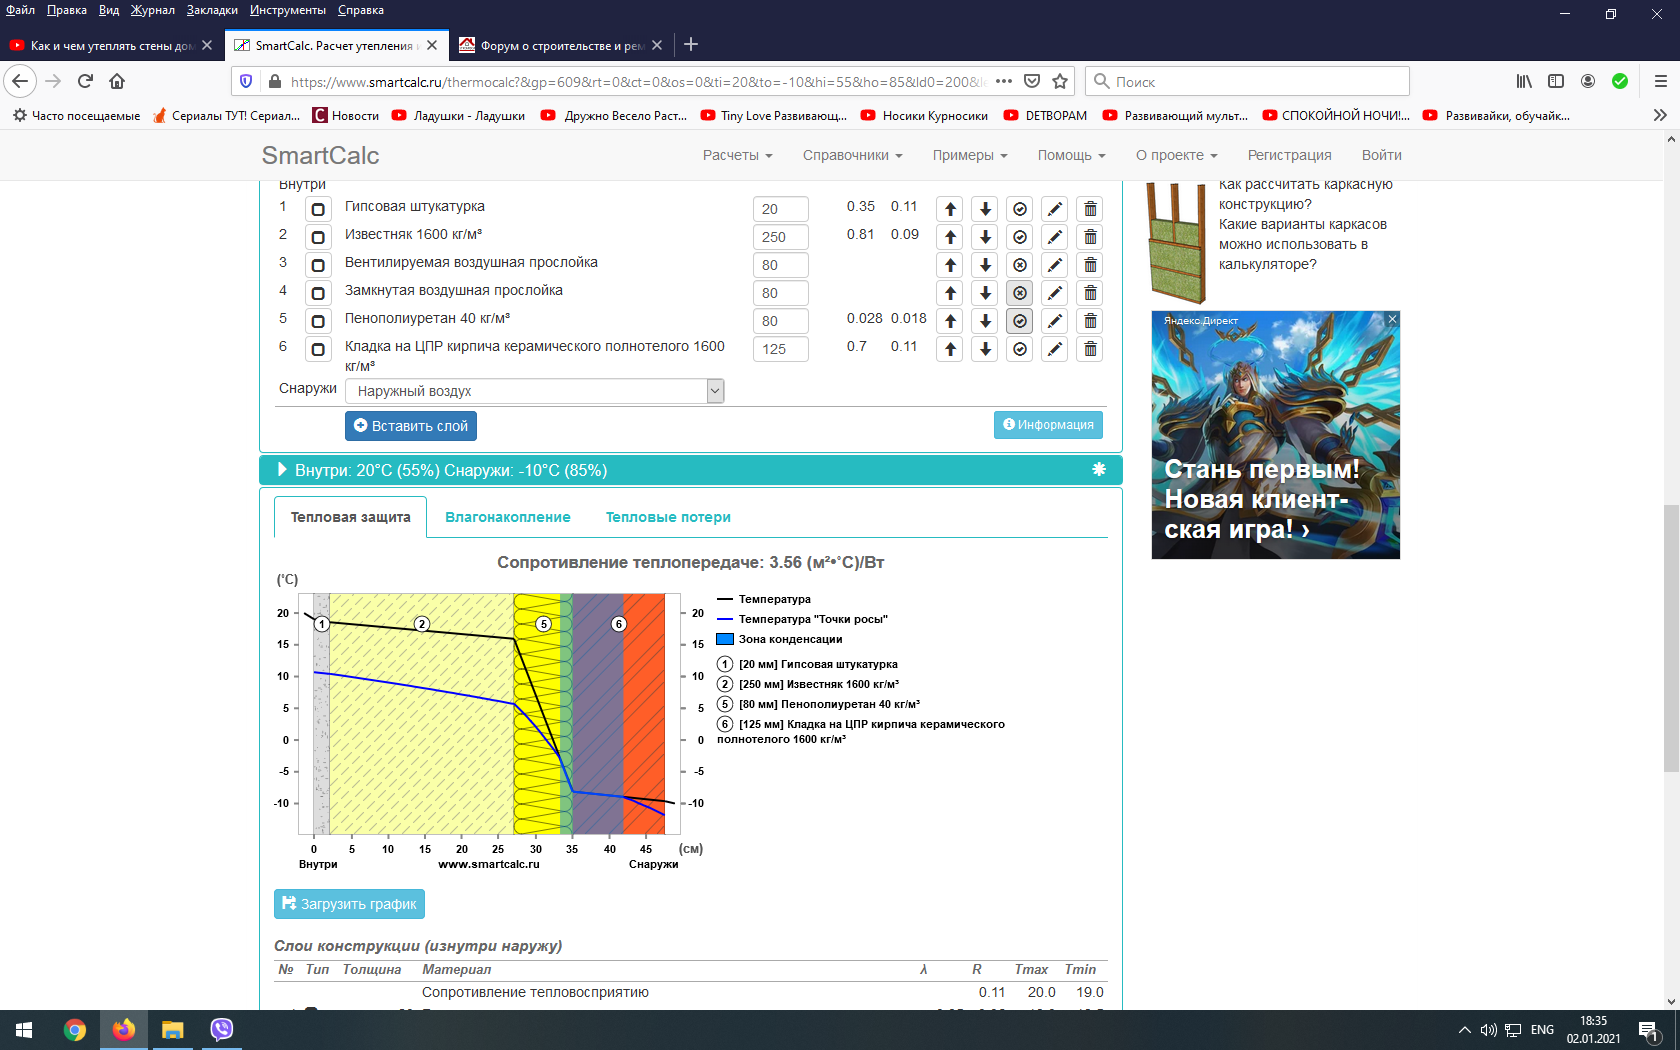Screen dimensions: 1680x1050
Task: Click thickness field of Известняк layer
Action: click(780, 237)
